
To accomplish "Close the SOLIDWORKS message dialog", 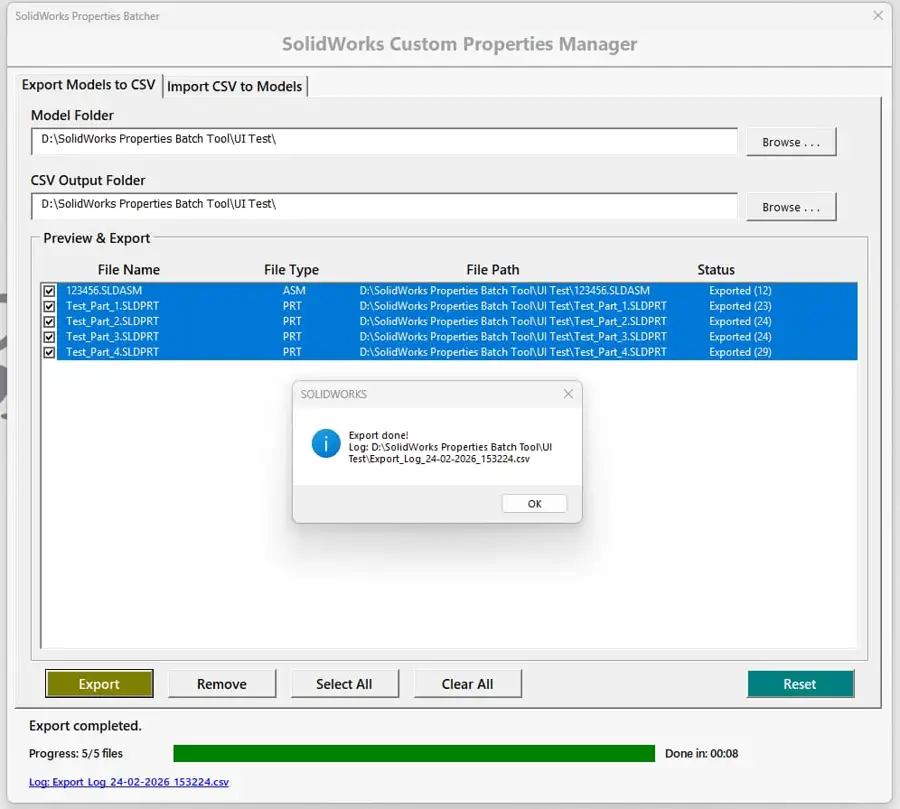I will [x=568, y=393].
